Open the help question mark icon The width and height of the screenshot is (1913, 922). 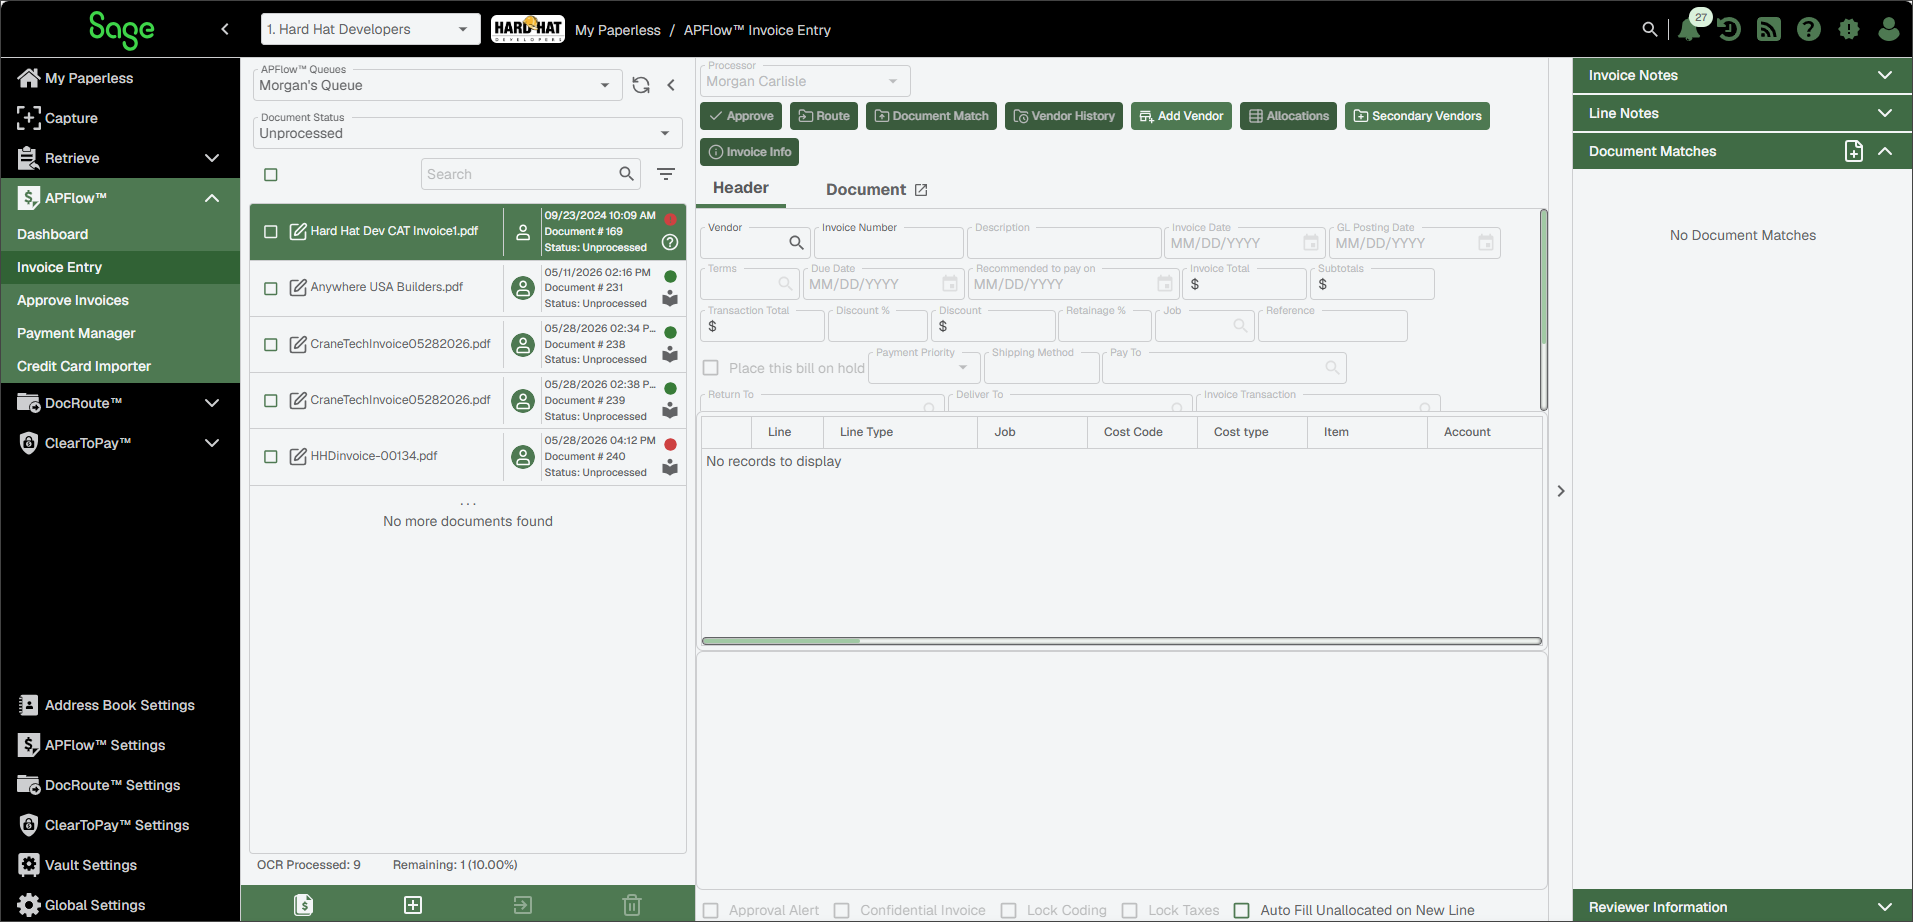[x=1809, y=30]
